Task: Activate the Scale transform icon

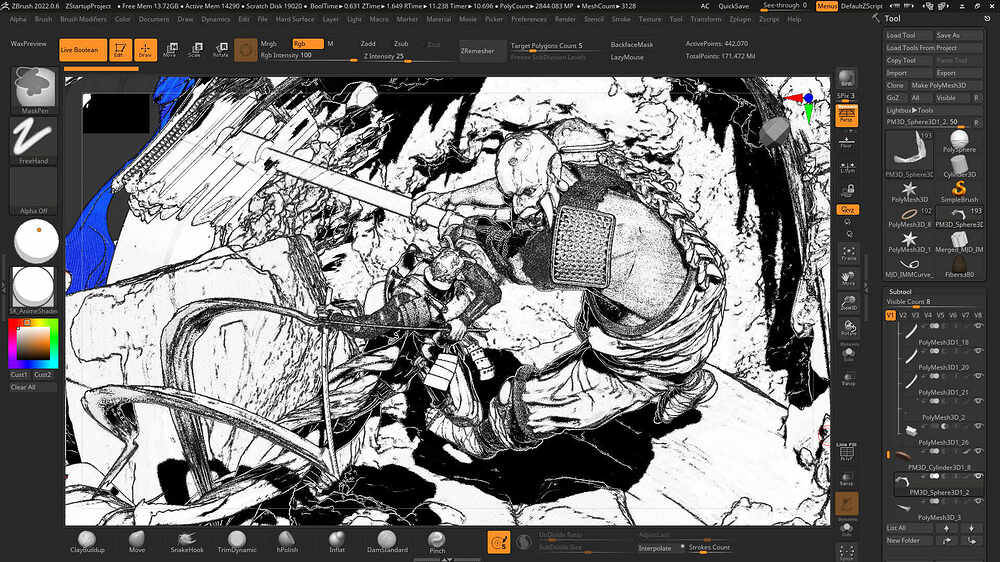Action: point(196,50)
